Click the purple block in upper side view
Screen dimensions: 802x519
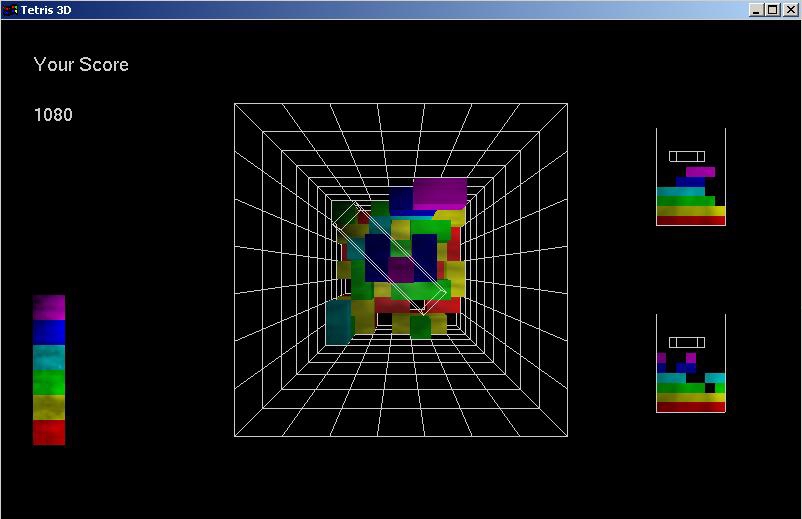pyautogui.click(x=700, y=172)
